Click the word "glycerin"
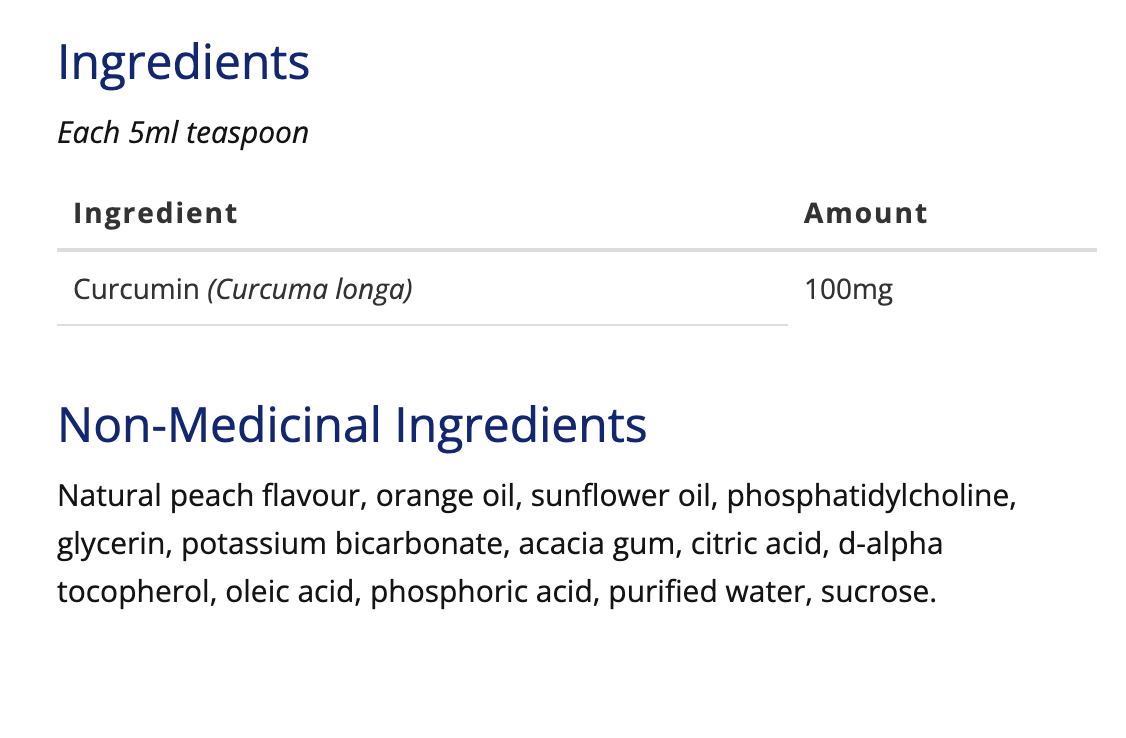 [x=111, y=544]
